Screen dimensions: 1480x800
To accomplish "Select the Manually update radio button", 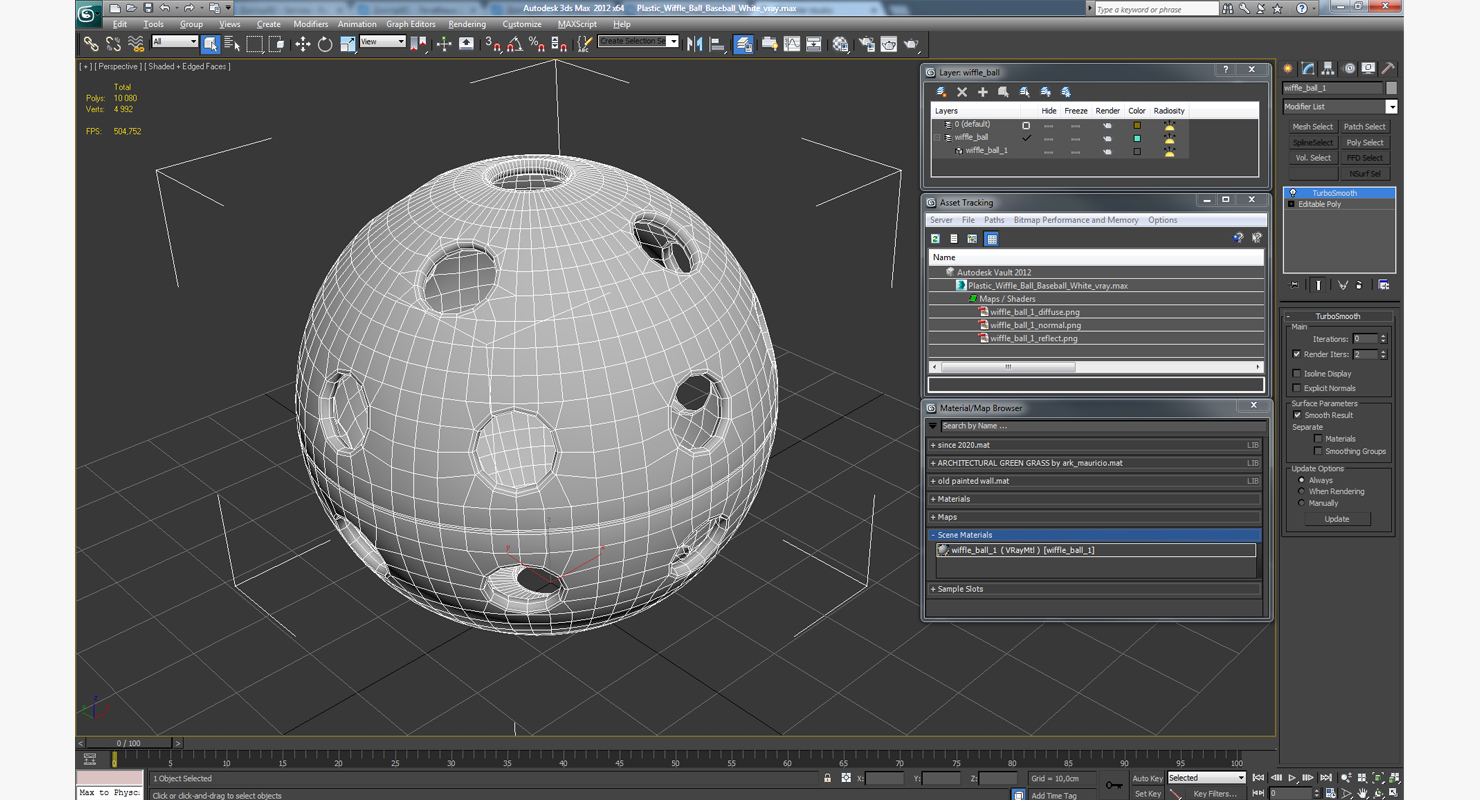I will pyautogui.click(x=1301, y=503).
